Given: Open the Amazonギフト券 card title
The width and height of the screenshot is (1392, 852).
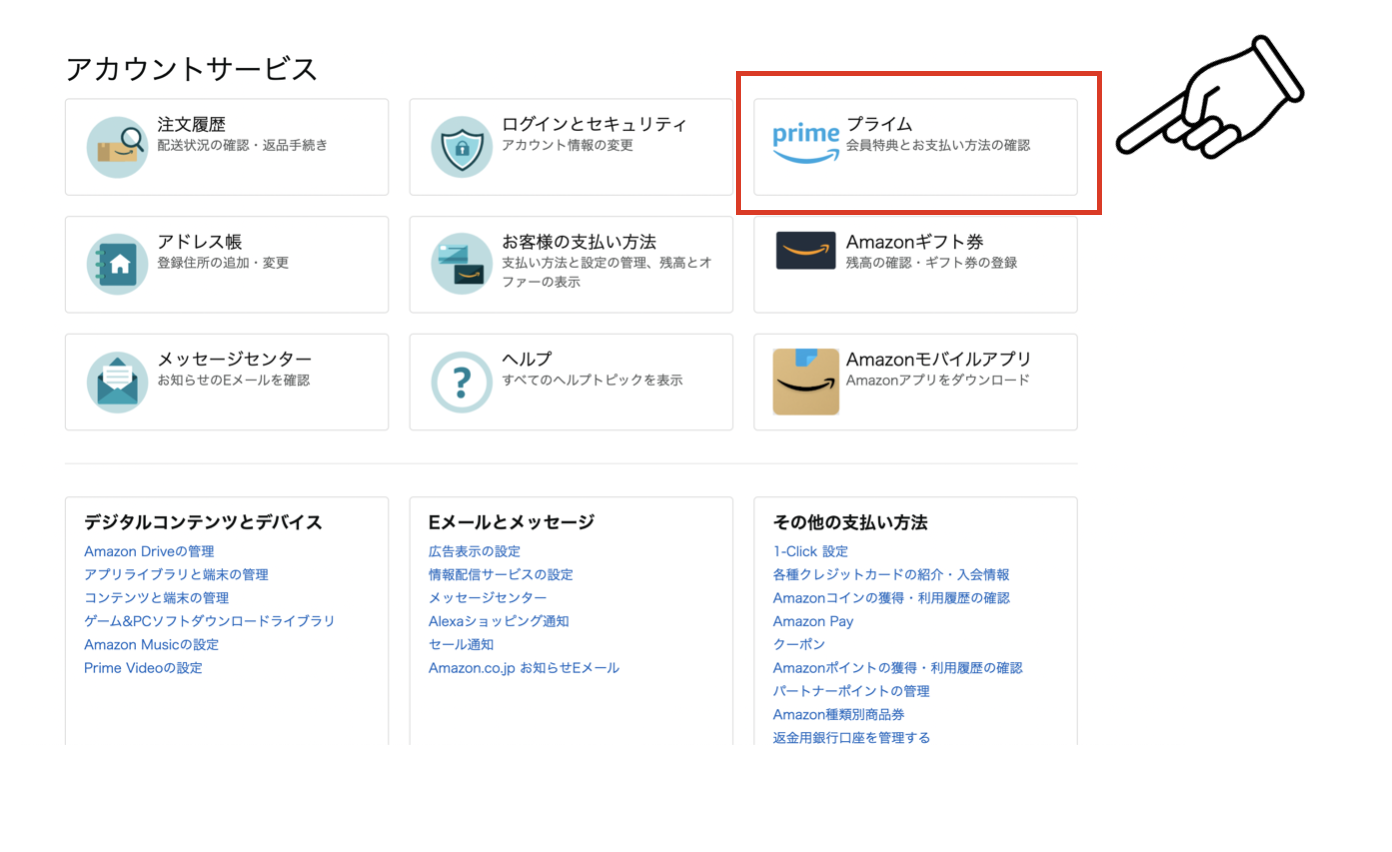Looking at the screenshot, I should click(x=915, y=242).
